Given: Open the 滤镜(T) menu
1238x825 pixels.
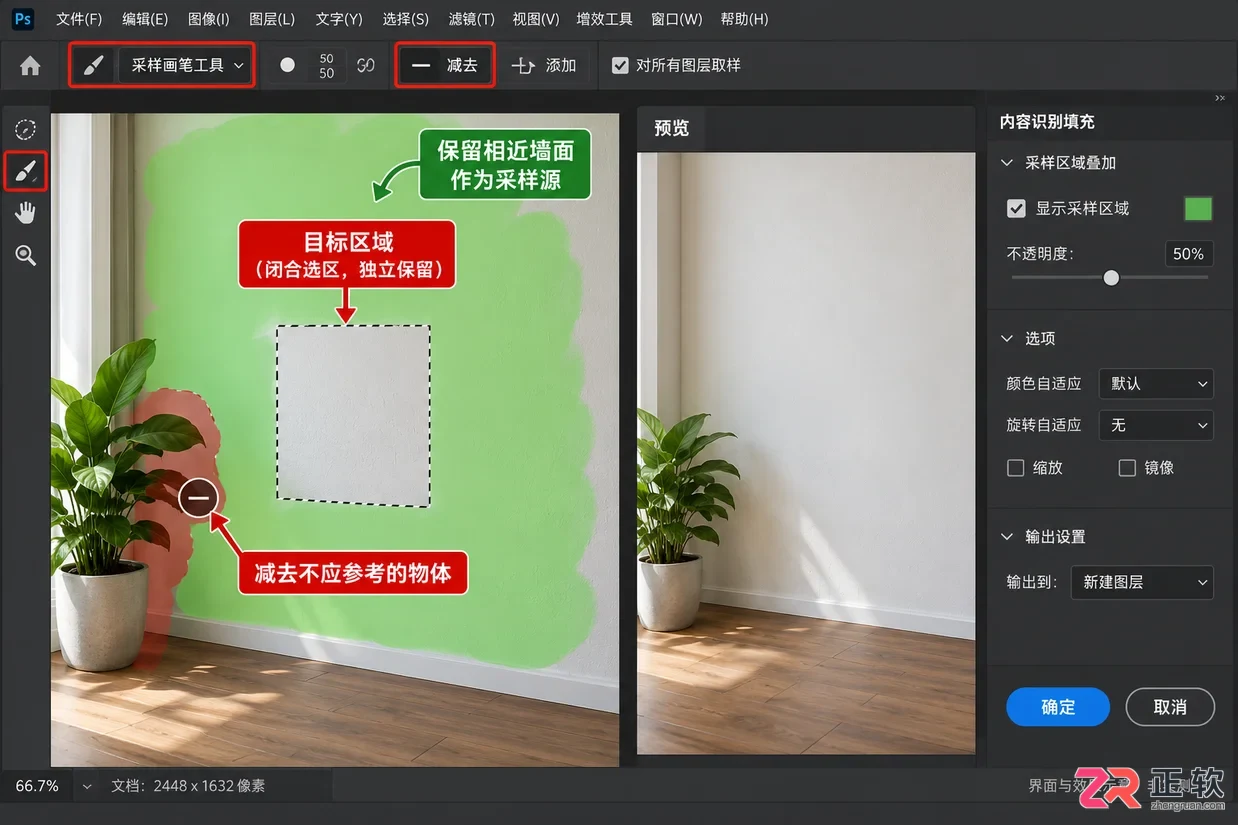Looking at the screenshot, I should [x=472, y=19].
